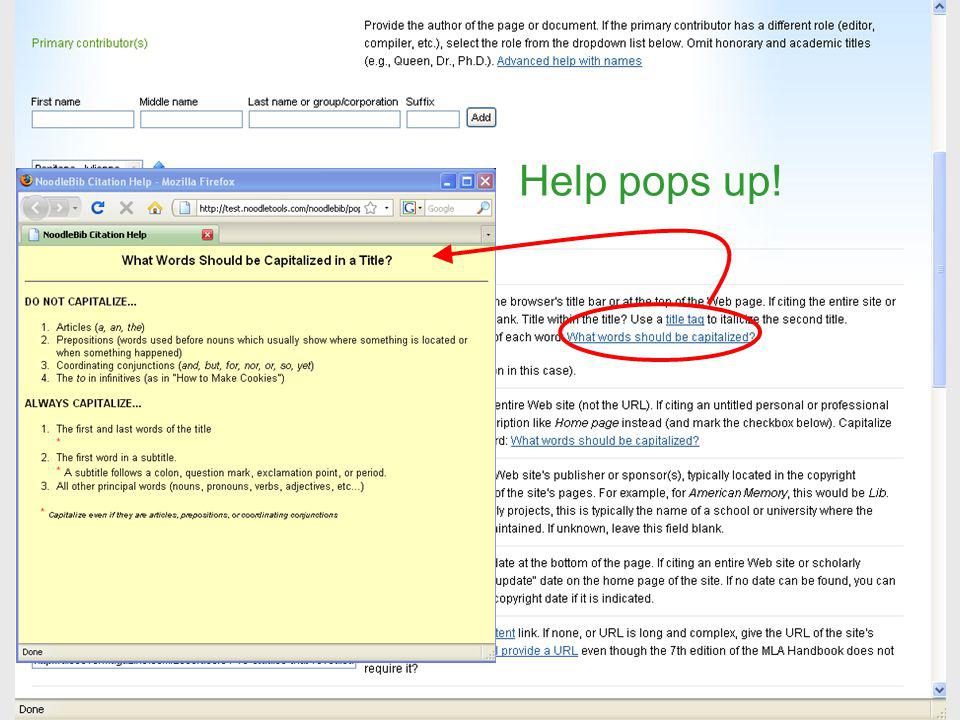
Task: Reload the NoodleBib Citation Help page
Action: point(98,208)
